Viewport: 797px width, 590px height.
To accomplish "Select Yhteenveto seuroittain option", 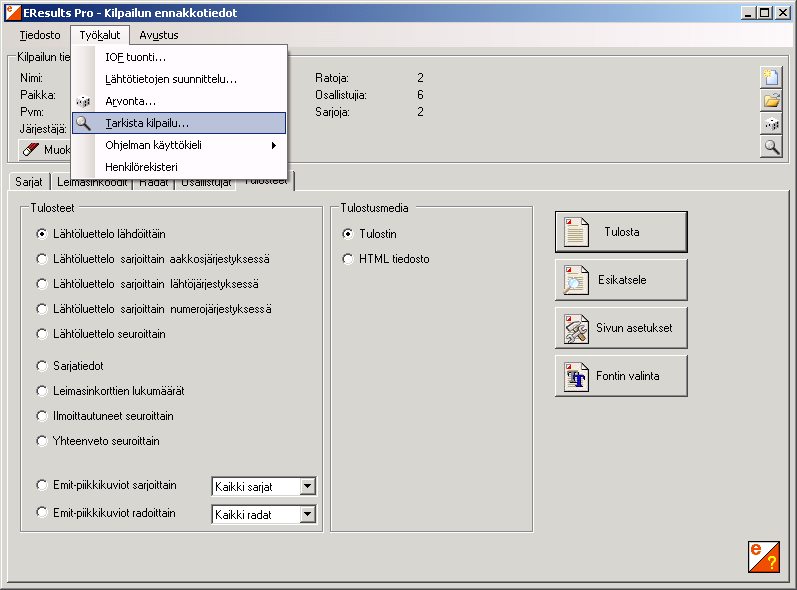I will click(42, 441).
